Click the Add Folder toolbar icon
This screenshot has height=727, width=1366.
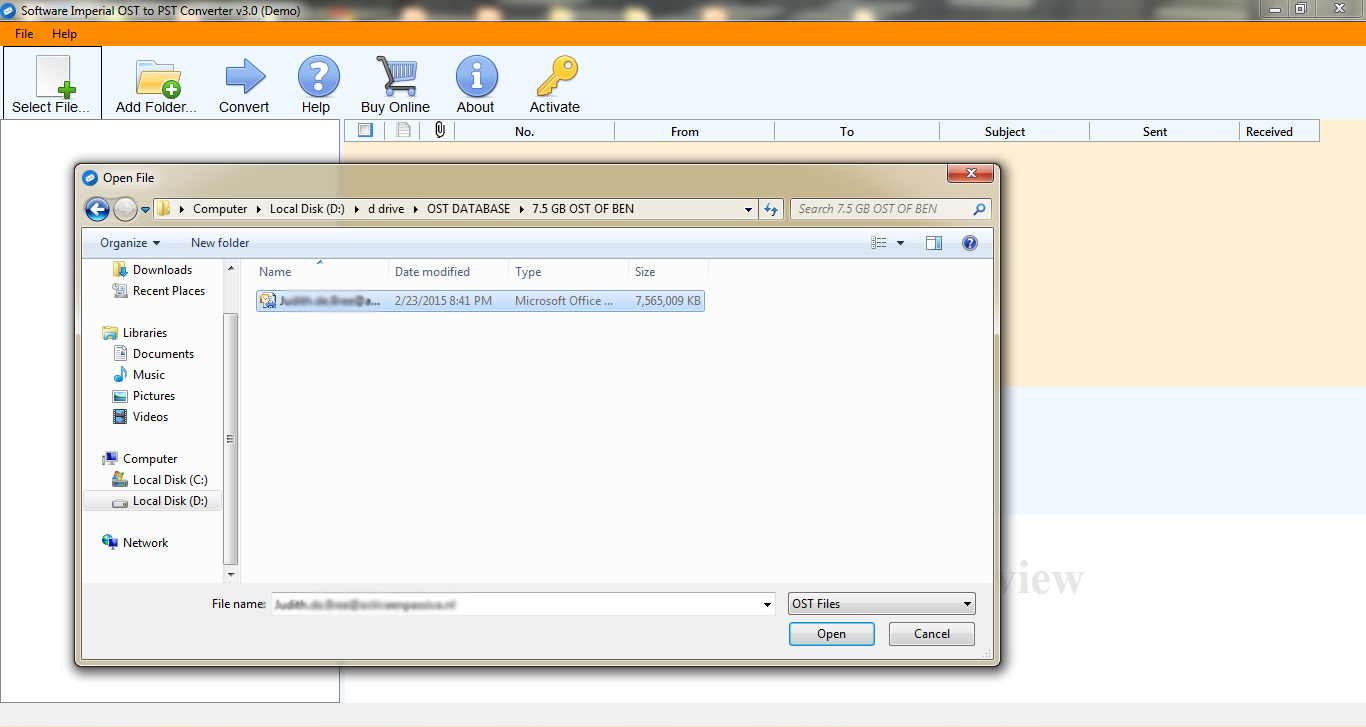[157, 78]
